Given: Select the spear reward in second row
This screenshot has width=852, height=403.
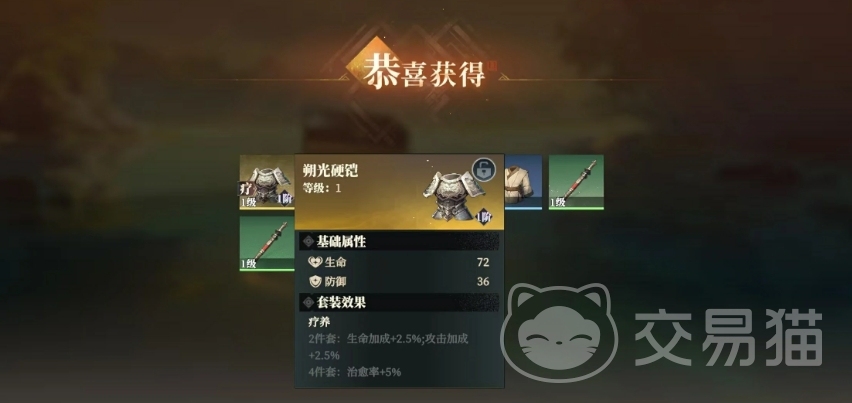Looking at the screenshot, I should pos(267,243).
